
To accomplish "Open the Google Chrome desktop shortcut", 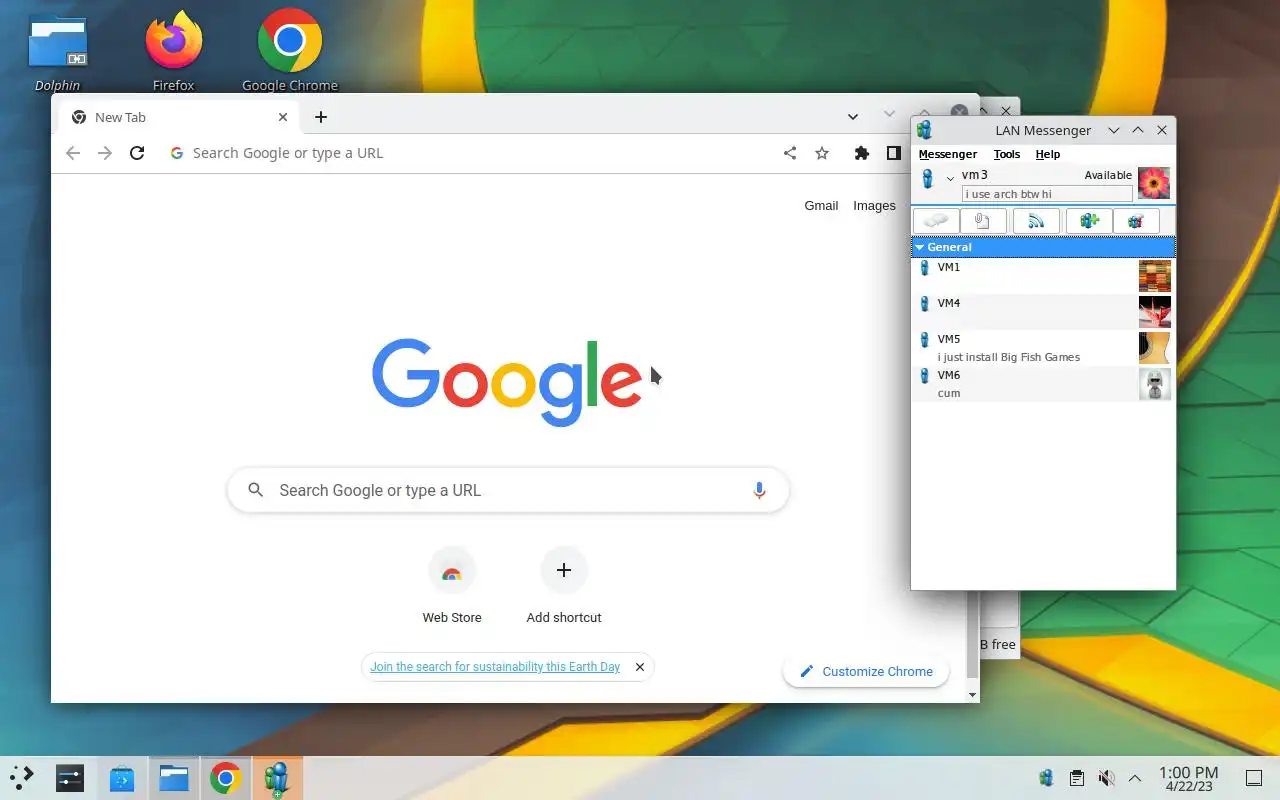I will 290,50.
